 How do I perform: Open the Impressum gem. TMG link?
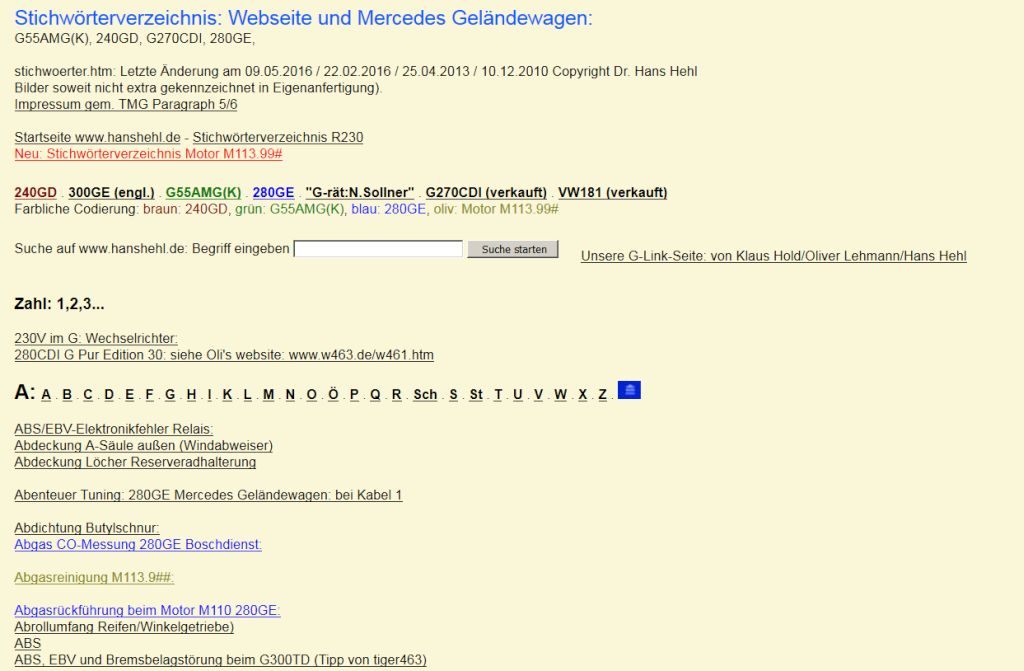(x=125, y=104)
